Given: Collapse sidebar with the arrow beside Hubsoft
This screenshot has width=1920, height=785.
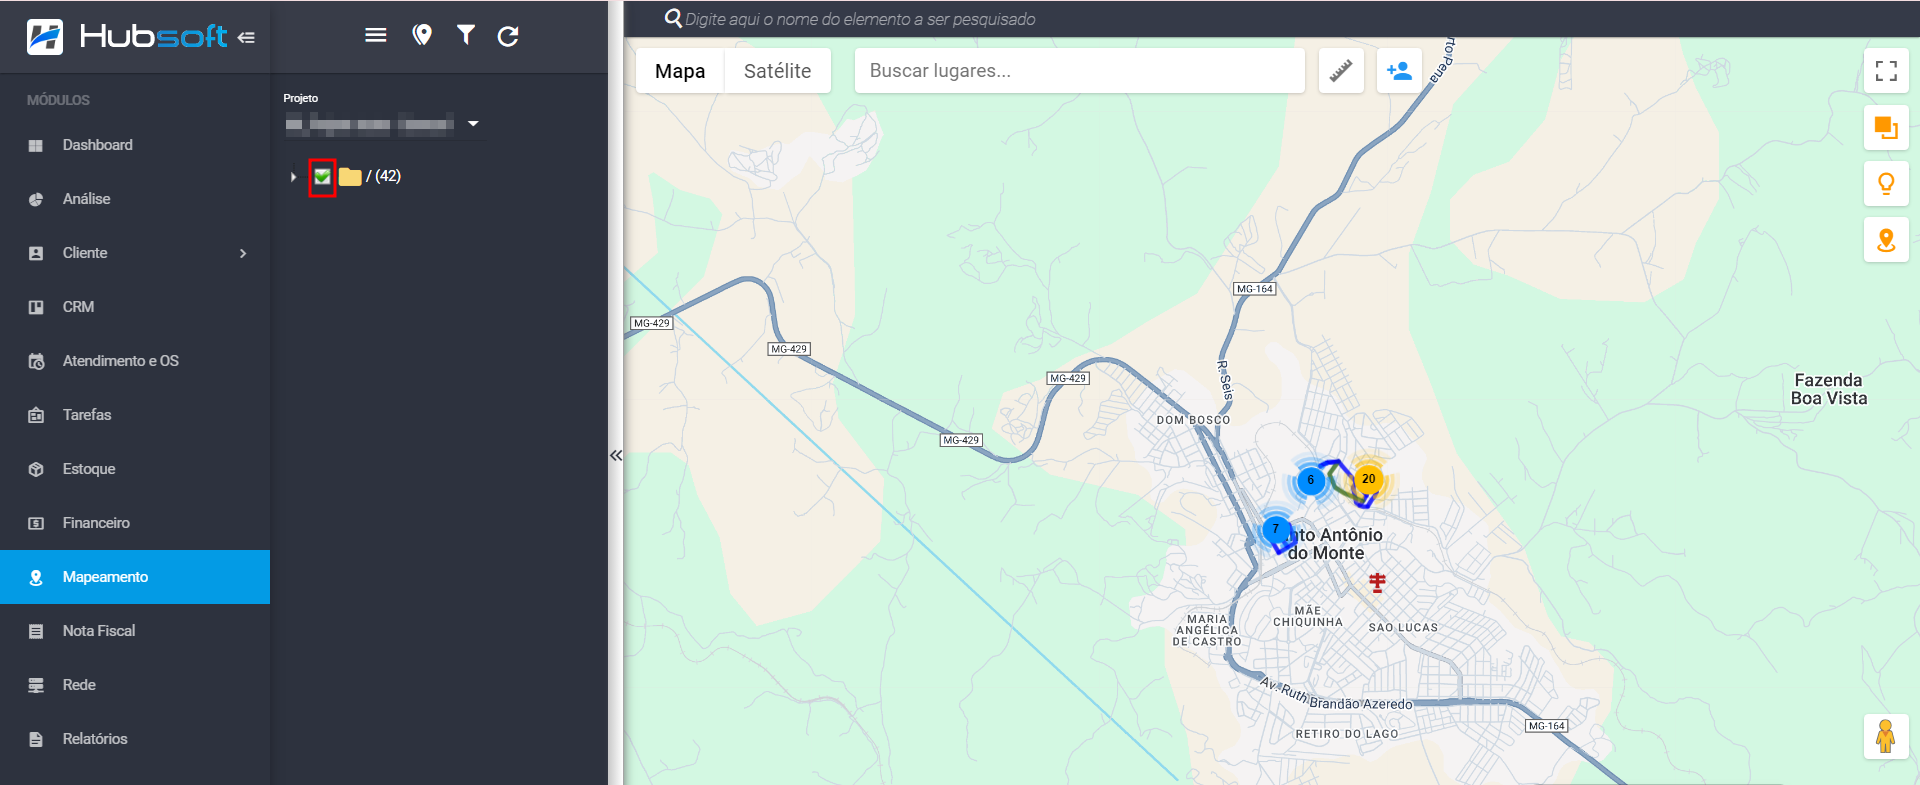Looking at the screenshot, I should pos(246,38).
